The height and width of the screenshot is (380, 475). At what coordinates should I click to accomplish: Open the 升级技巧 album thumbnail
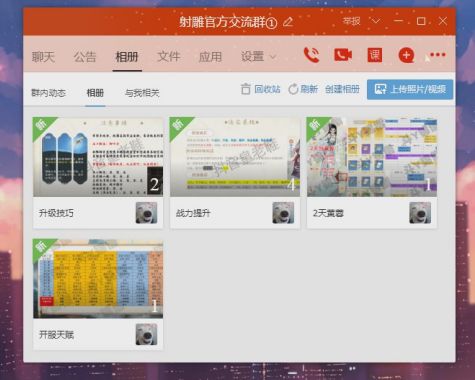(98, 157)
